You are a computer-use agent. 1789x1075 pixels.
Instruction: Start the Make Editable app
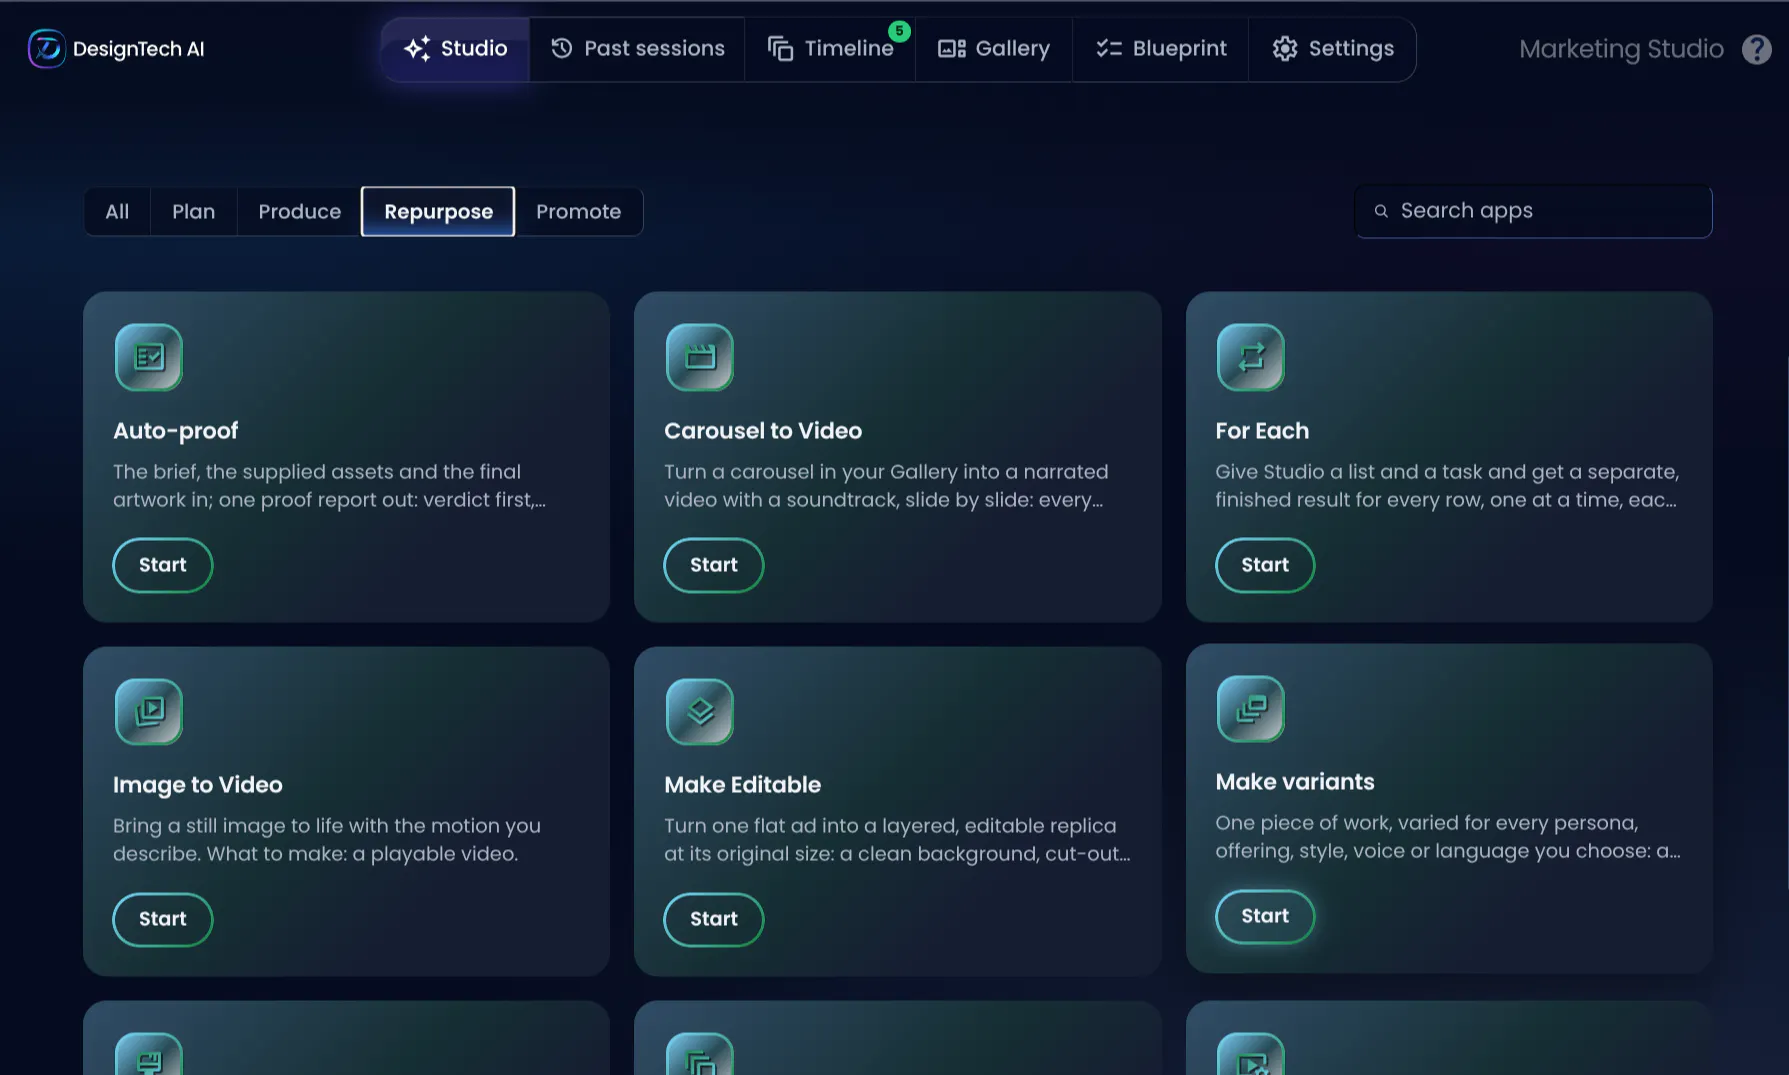pyautogui.click(x=713, y=919)
